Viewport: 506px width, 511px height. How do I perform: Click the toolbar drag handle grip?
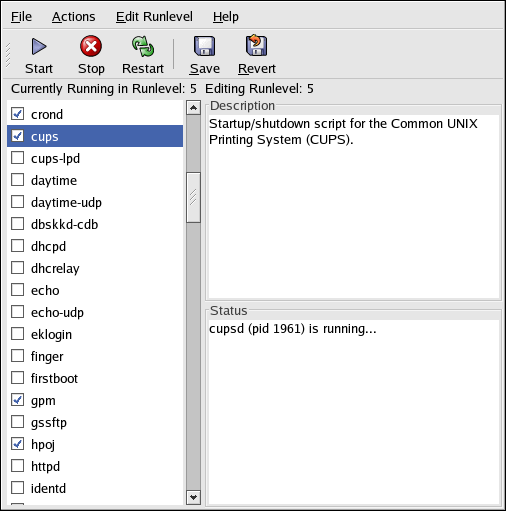click(x=8, y=55)
